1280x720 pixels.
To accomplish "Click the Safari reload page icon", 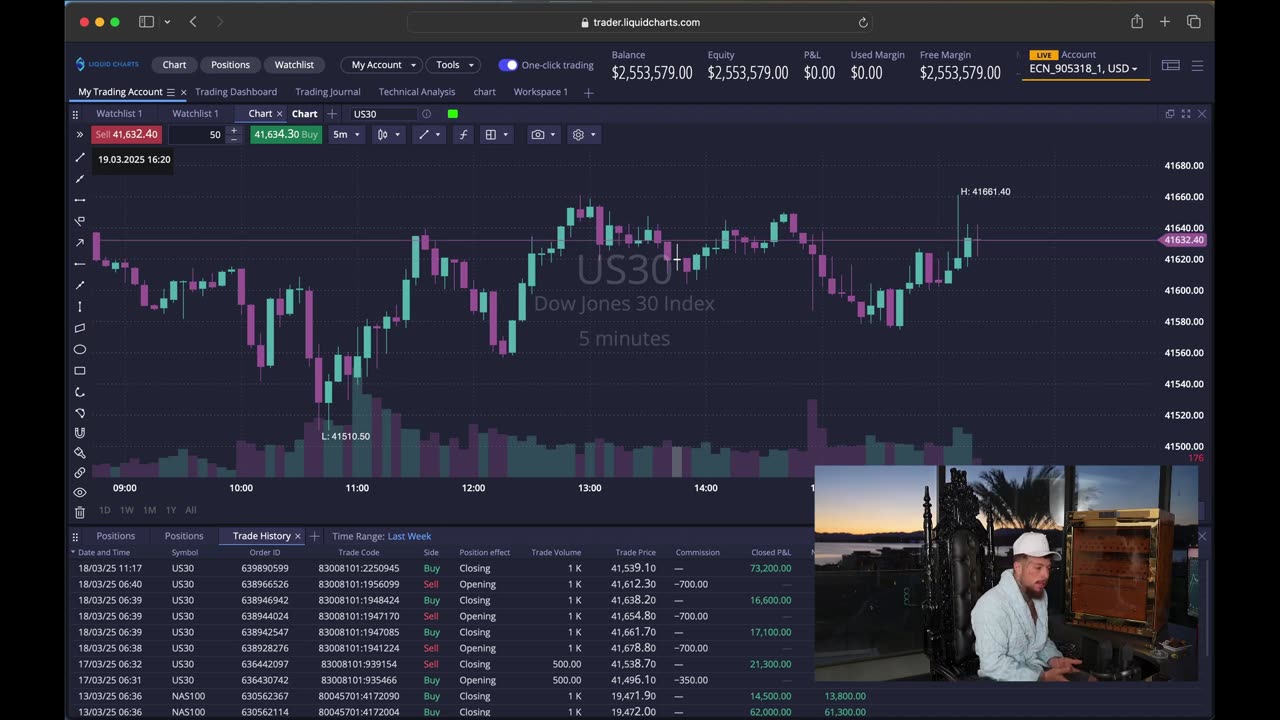I will click(863, 22).
